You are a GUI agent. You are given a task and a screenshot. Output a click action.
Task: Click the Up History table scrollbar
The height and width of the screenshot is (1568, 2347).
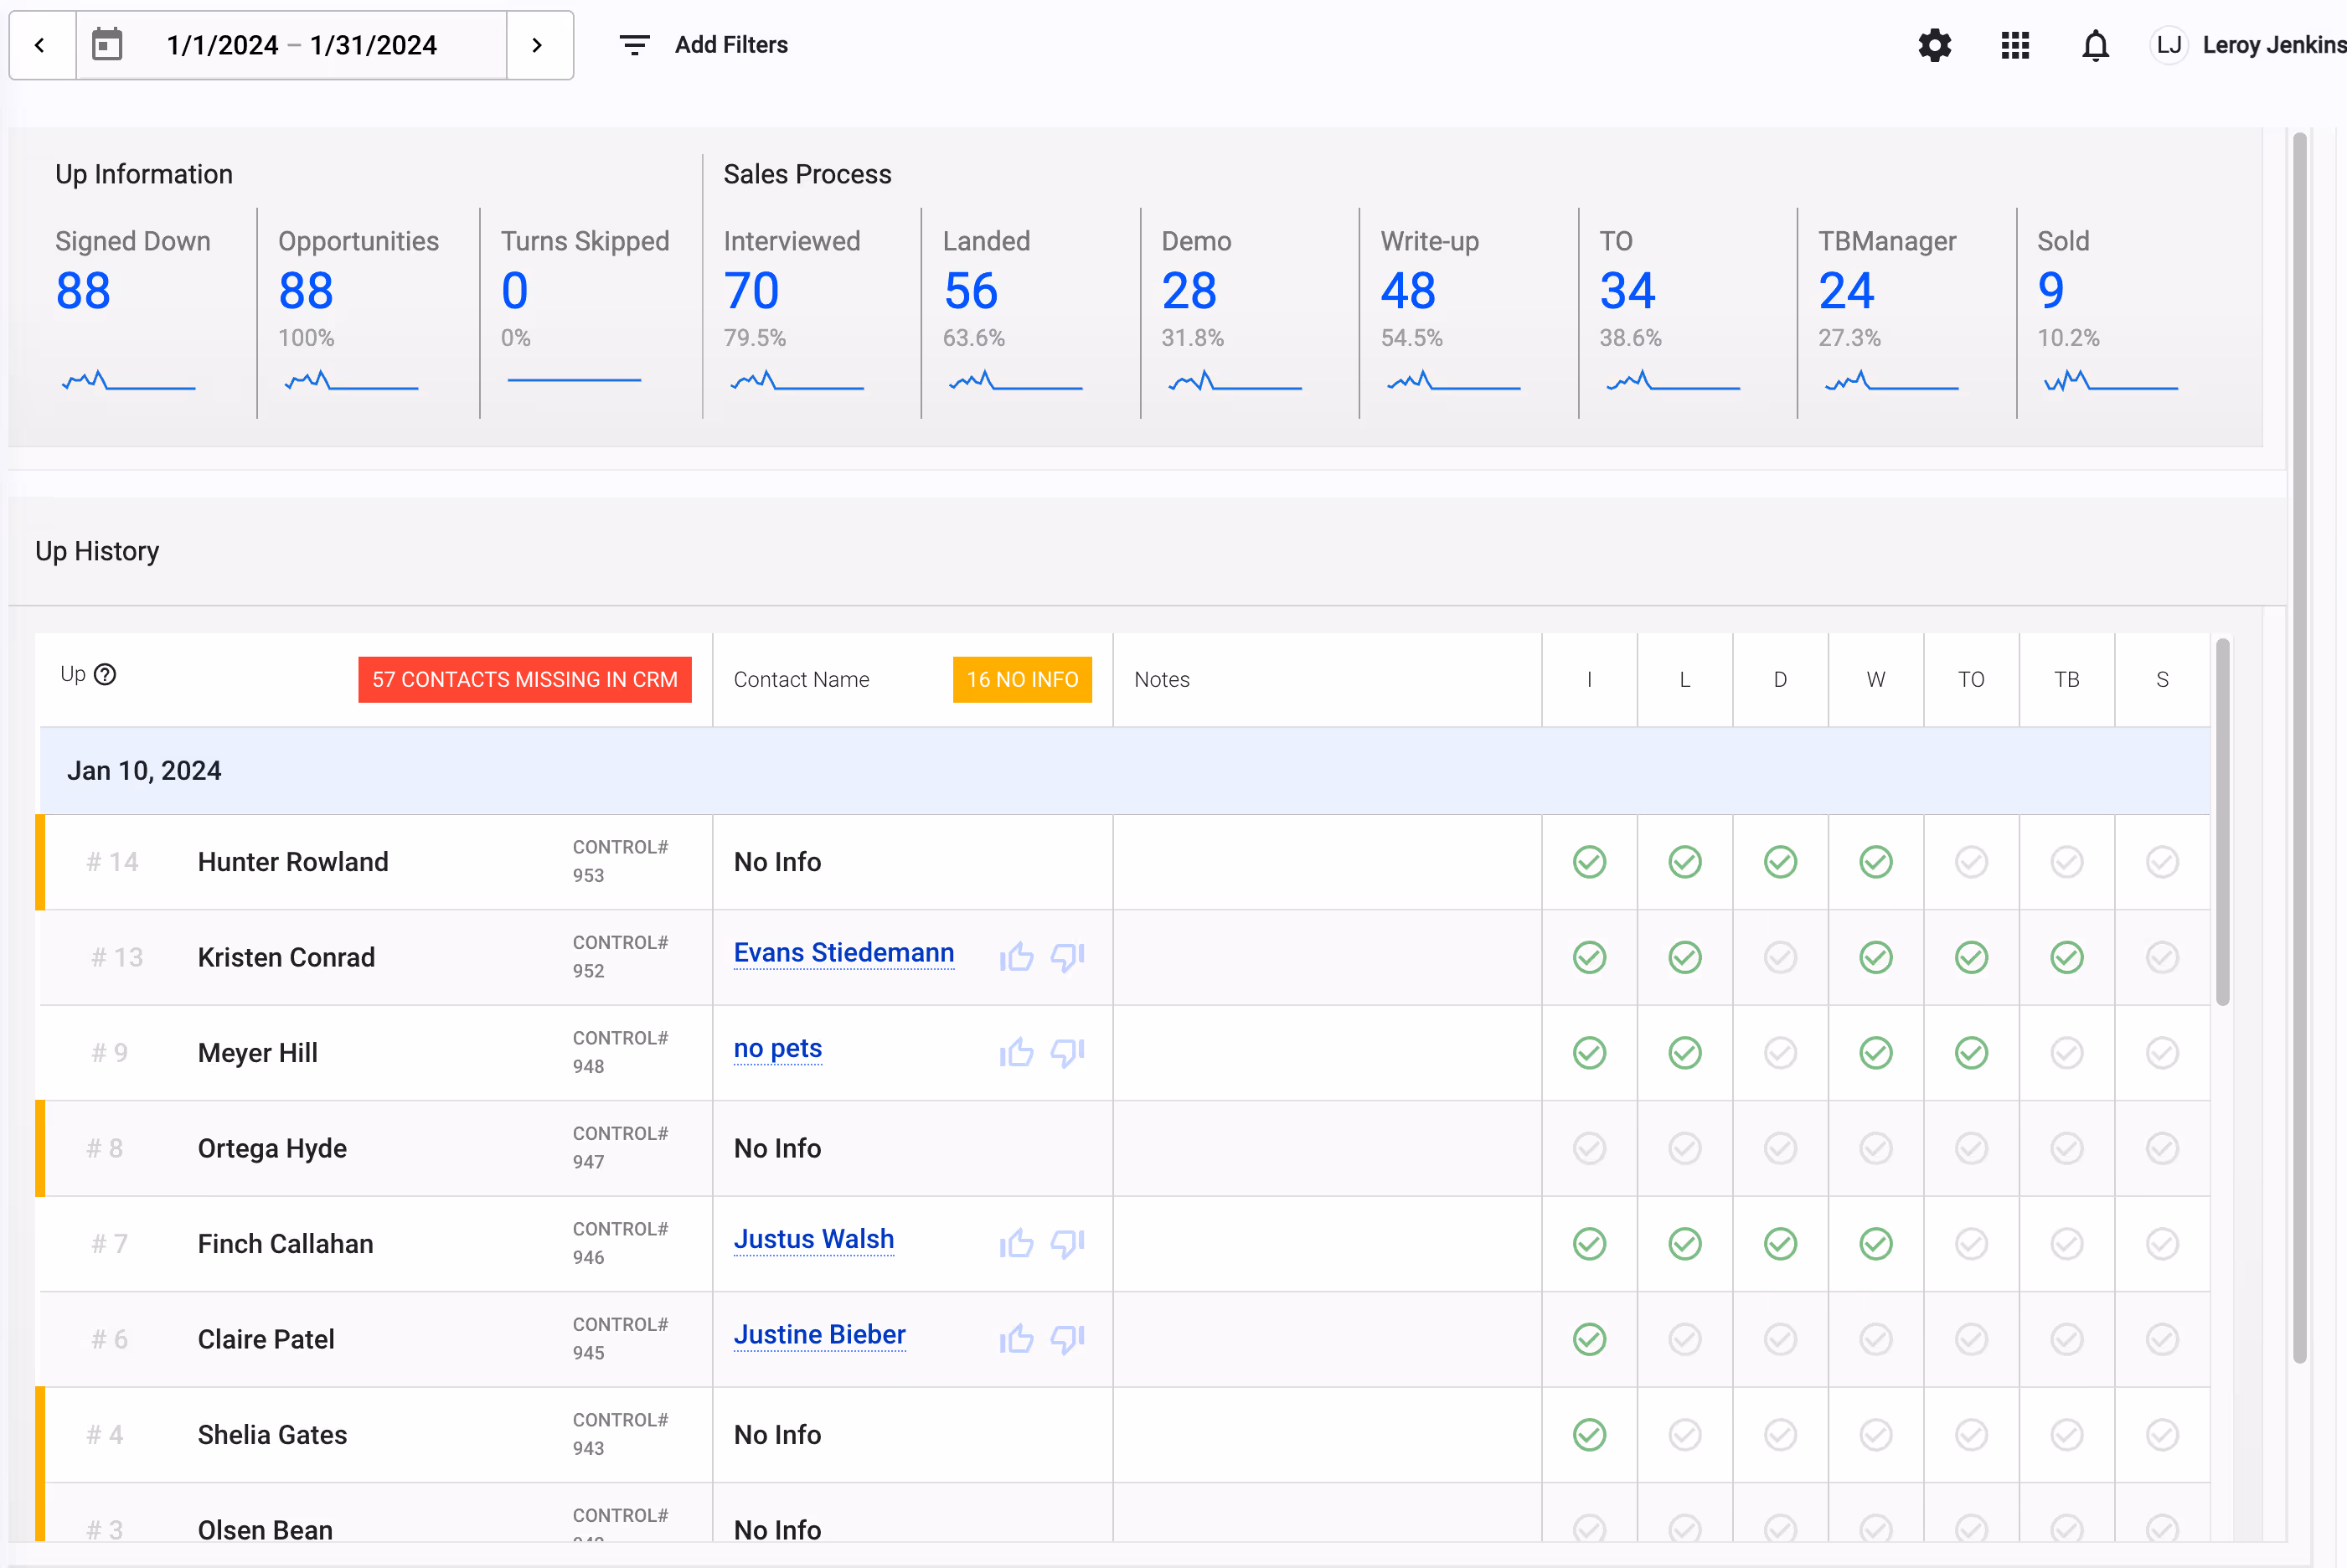[2222, 820]
